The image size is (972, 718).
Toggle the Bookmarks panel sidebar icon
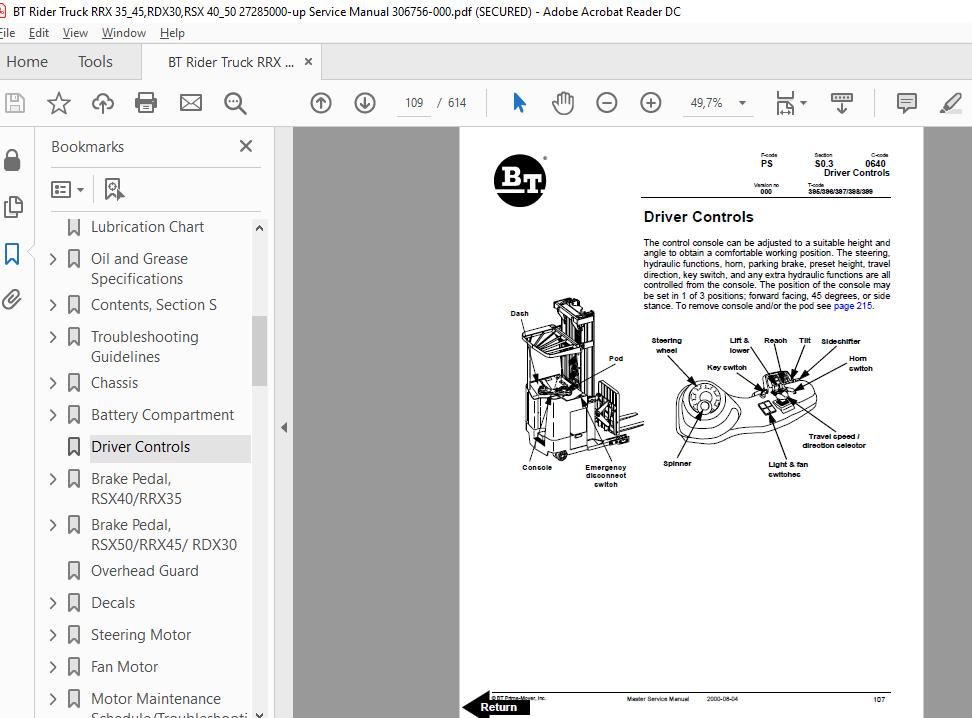(12, 254)
